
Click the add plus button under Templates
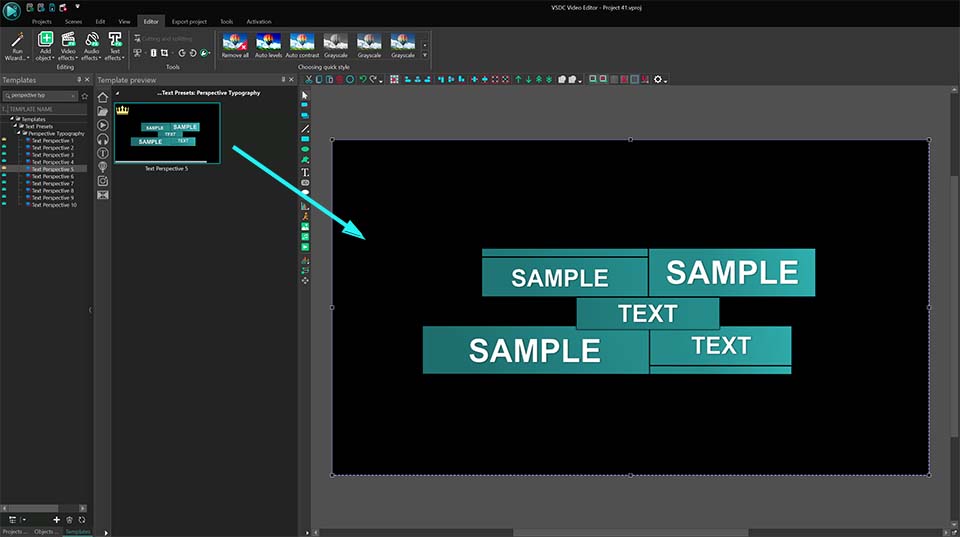click(56, 520)
